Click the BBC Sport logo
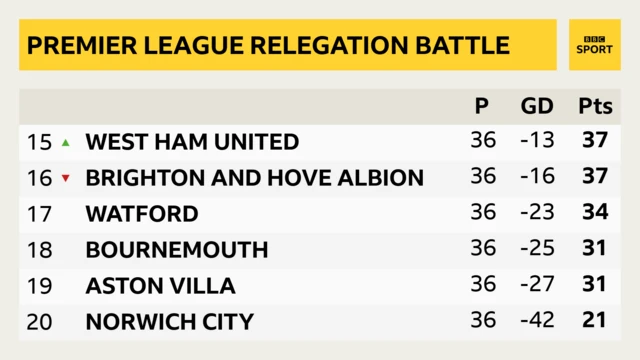The width and height of the screenshot is (640, 360). click(x=595, y=45)
